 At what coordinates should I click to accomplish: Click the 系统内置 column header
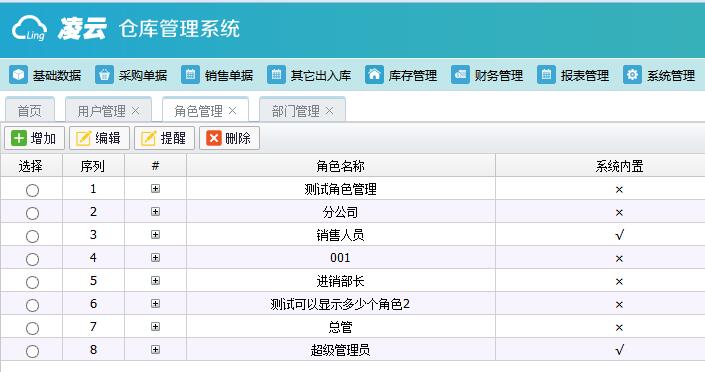click(x=620, y=166)
